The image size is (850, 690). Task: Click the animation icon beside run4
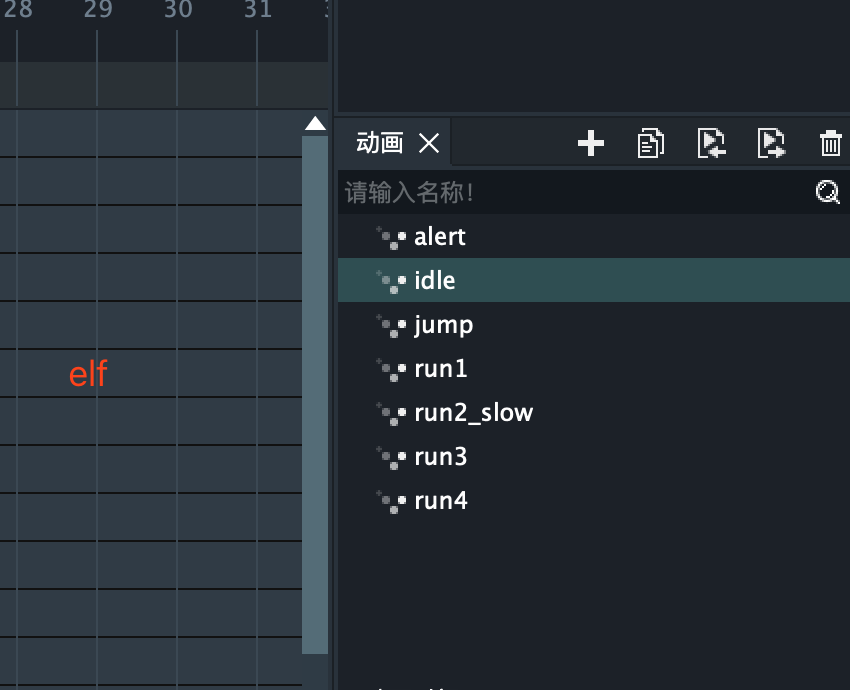[x=392, y=501]
